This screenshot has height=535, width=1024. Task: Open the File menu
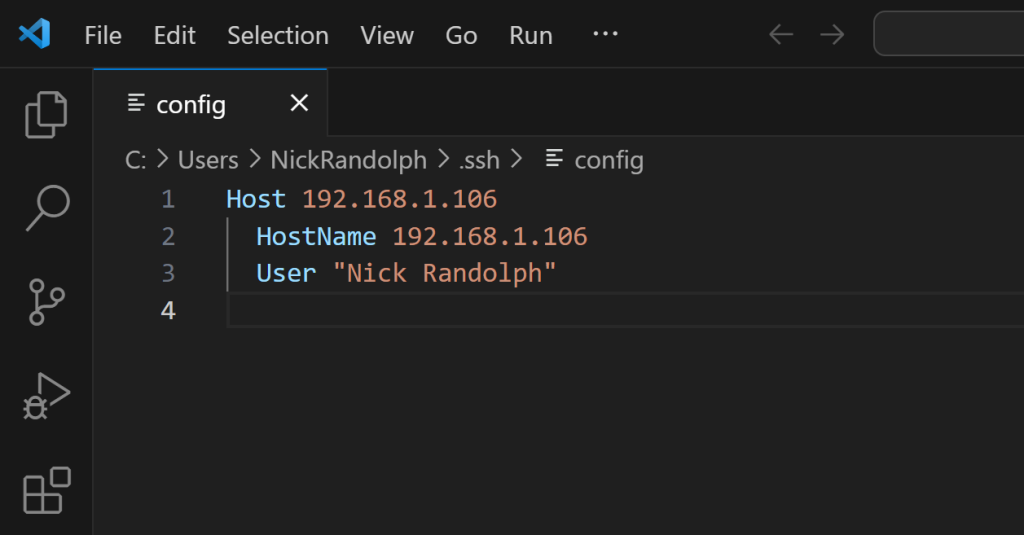pos(103,35)
